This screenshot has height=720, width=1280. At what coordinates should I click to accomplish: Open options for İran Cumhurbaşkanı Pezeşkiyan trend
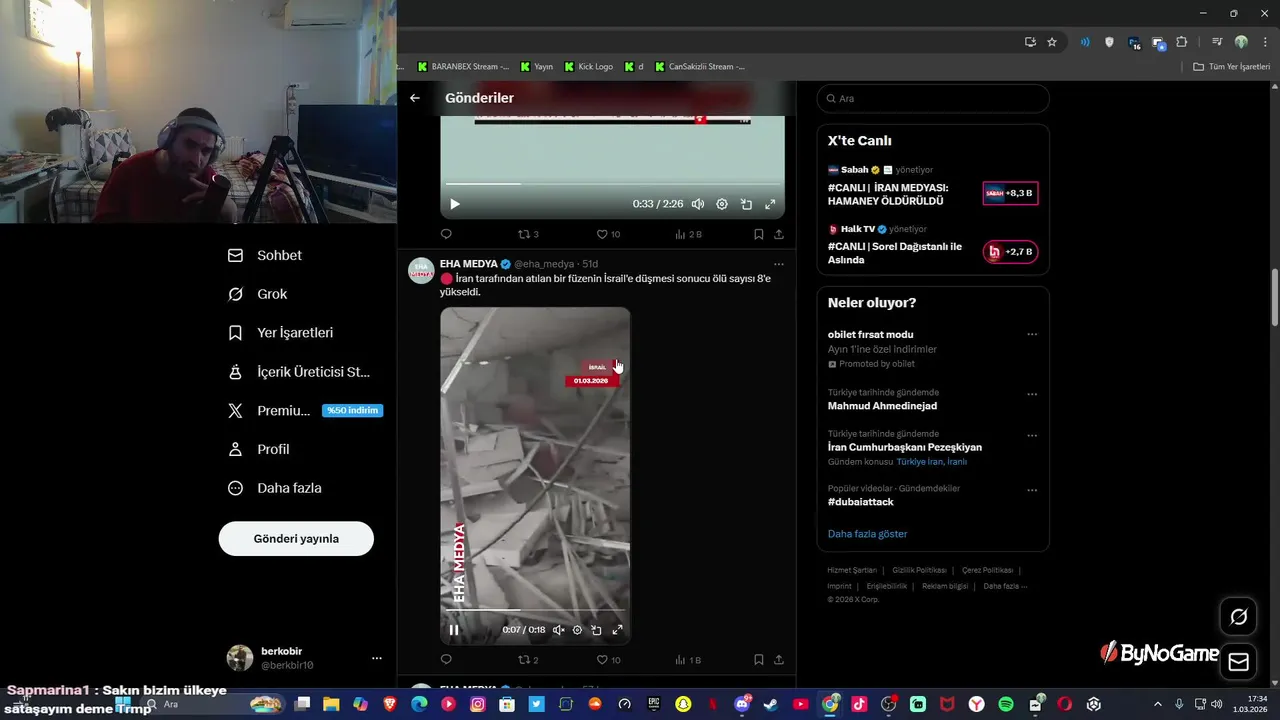click(x=1032, y=436)
